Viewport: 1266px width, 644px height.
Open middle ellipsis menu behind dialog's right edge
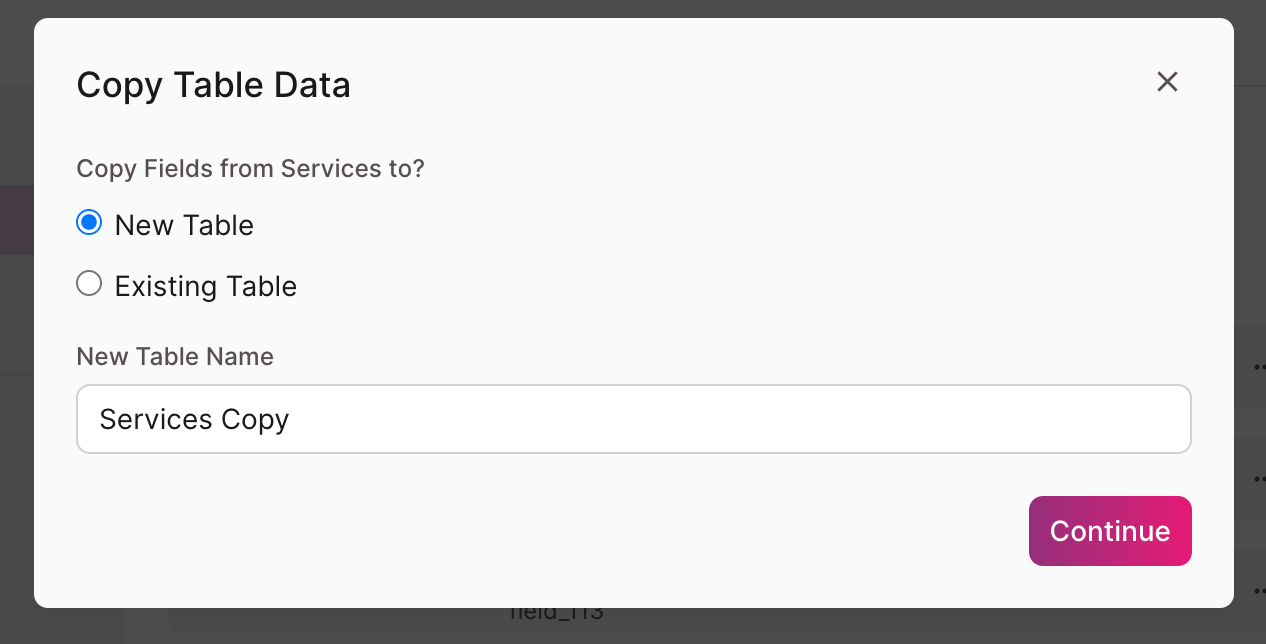(x=1258, y=480)
